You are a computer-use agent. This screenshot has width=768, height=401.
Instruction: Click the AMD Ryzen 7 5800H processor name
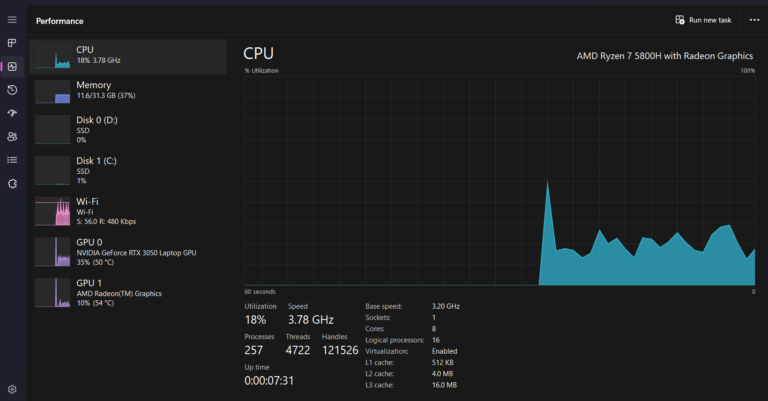point(665,56)
